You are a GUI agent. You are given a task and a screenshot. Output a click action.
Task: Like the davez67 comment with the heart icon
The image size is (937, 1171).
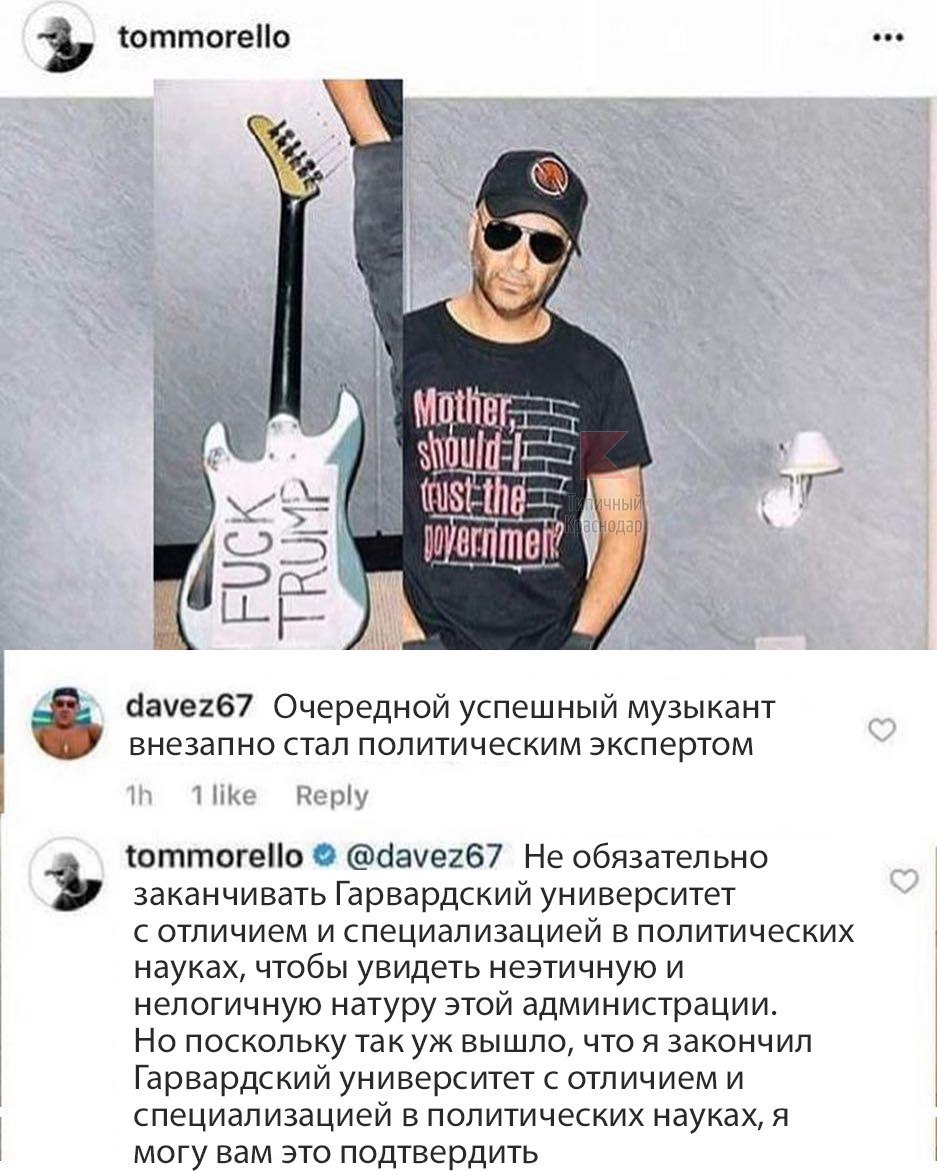coord(882,730)
